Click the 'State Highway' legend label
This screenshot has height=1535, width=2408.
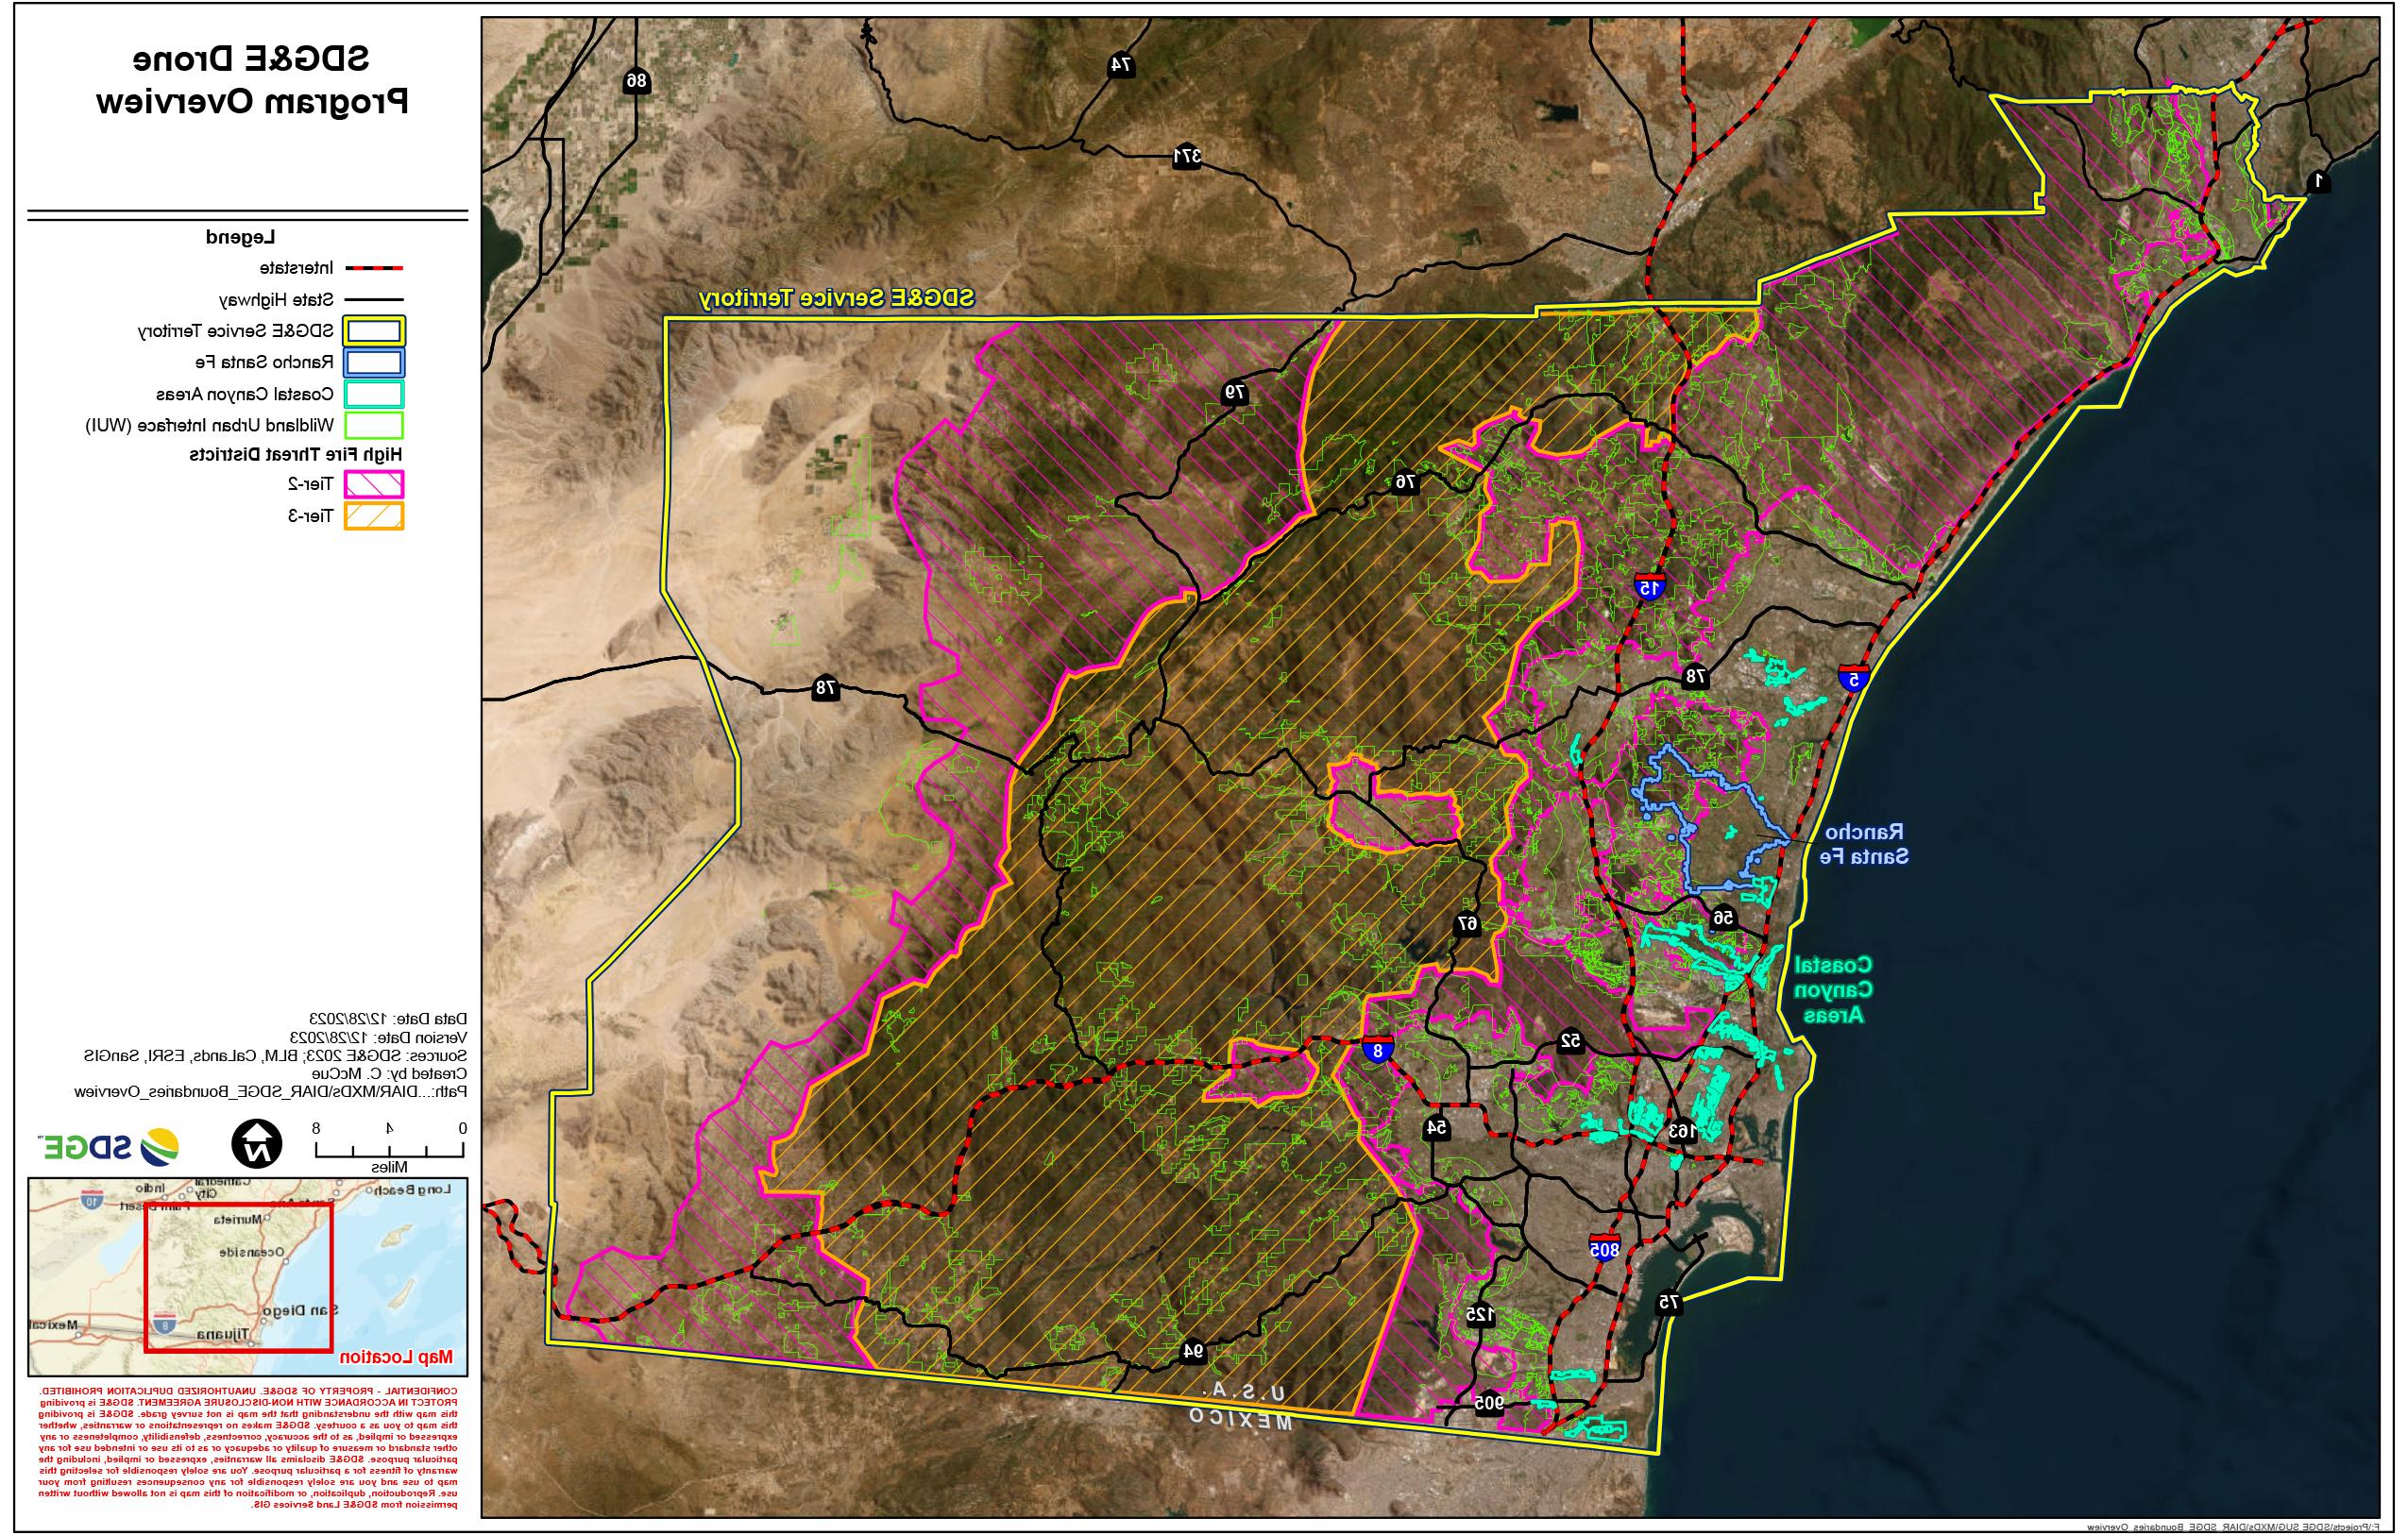(276, 299)
